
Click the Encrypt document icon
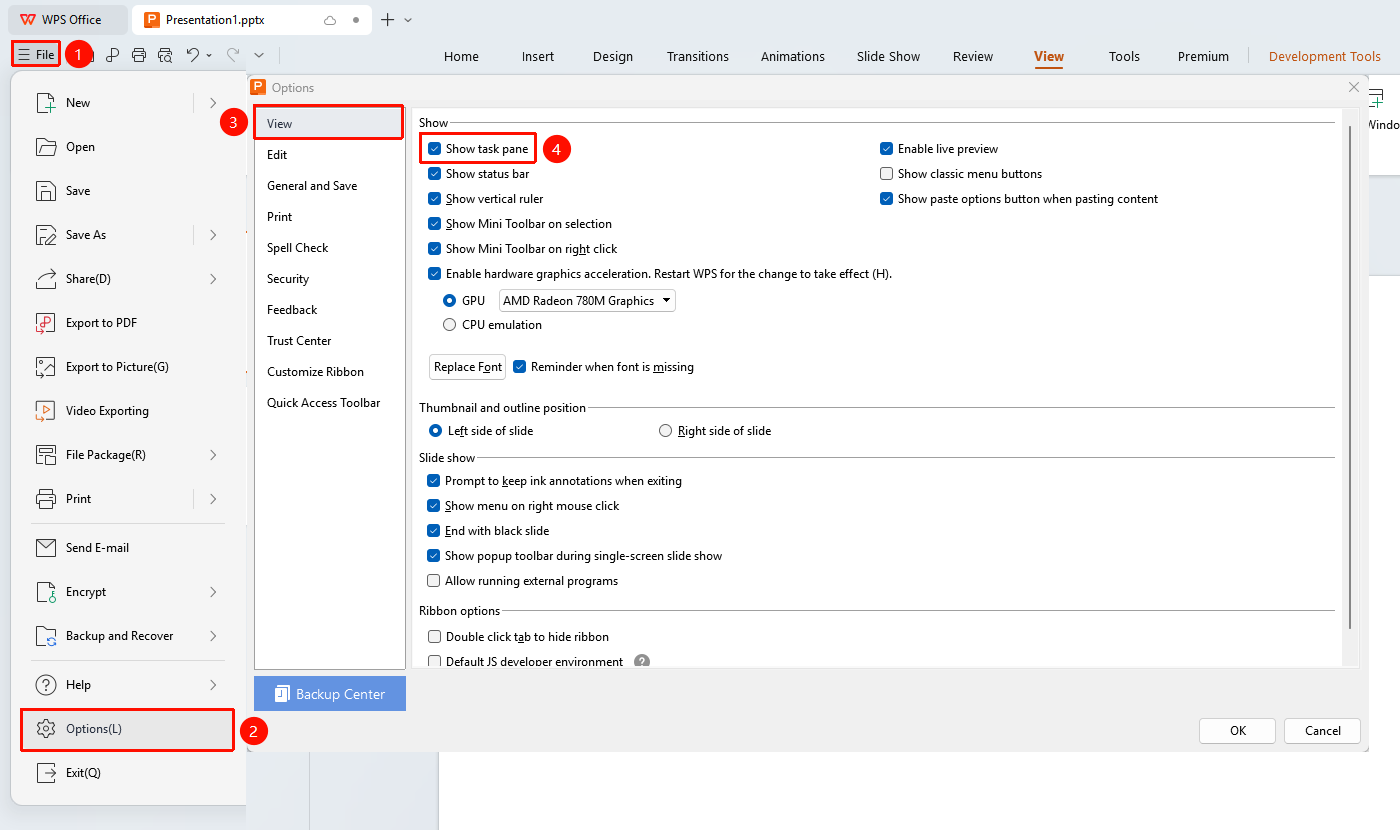[46, 592]
